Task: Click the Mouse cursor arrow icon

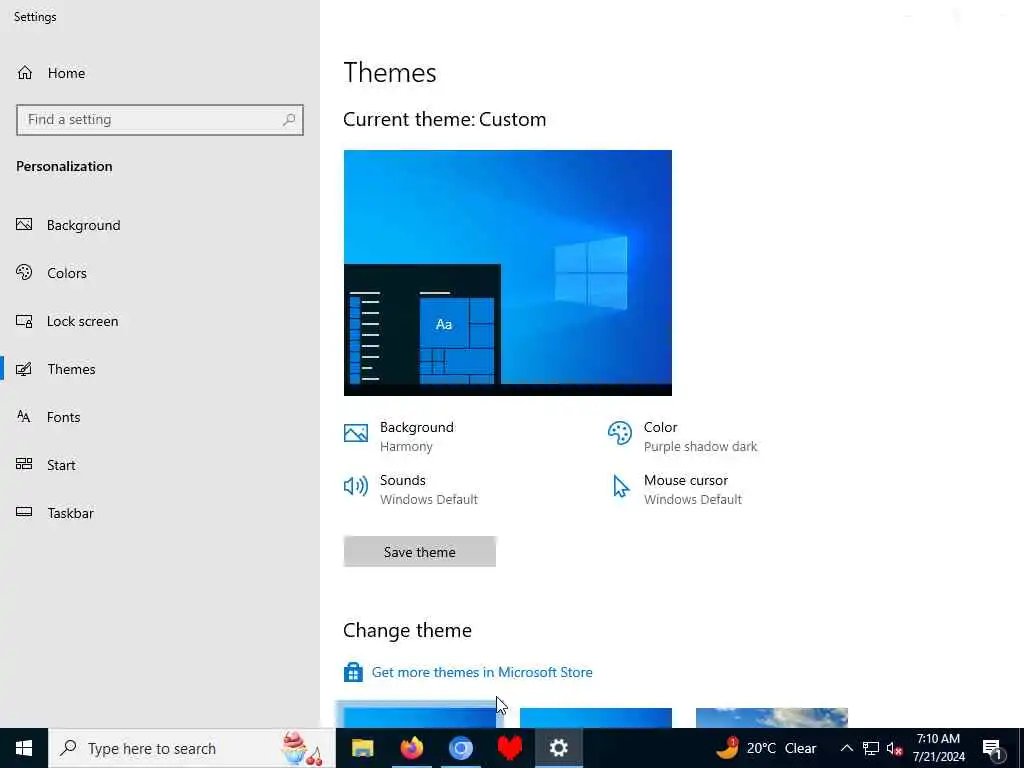Action: (620, 486)
